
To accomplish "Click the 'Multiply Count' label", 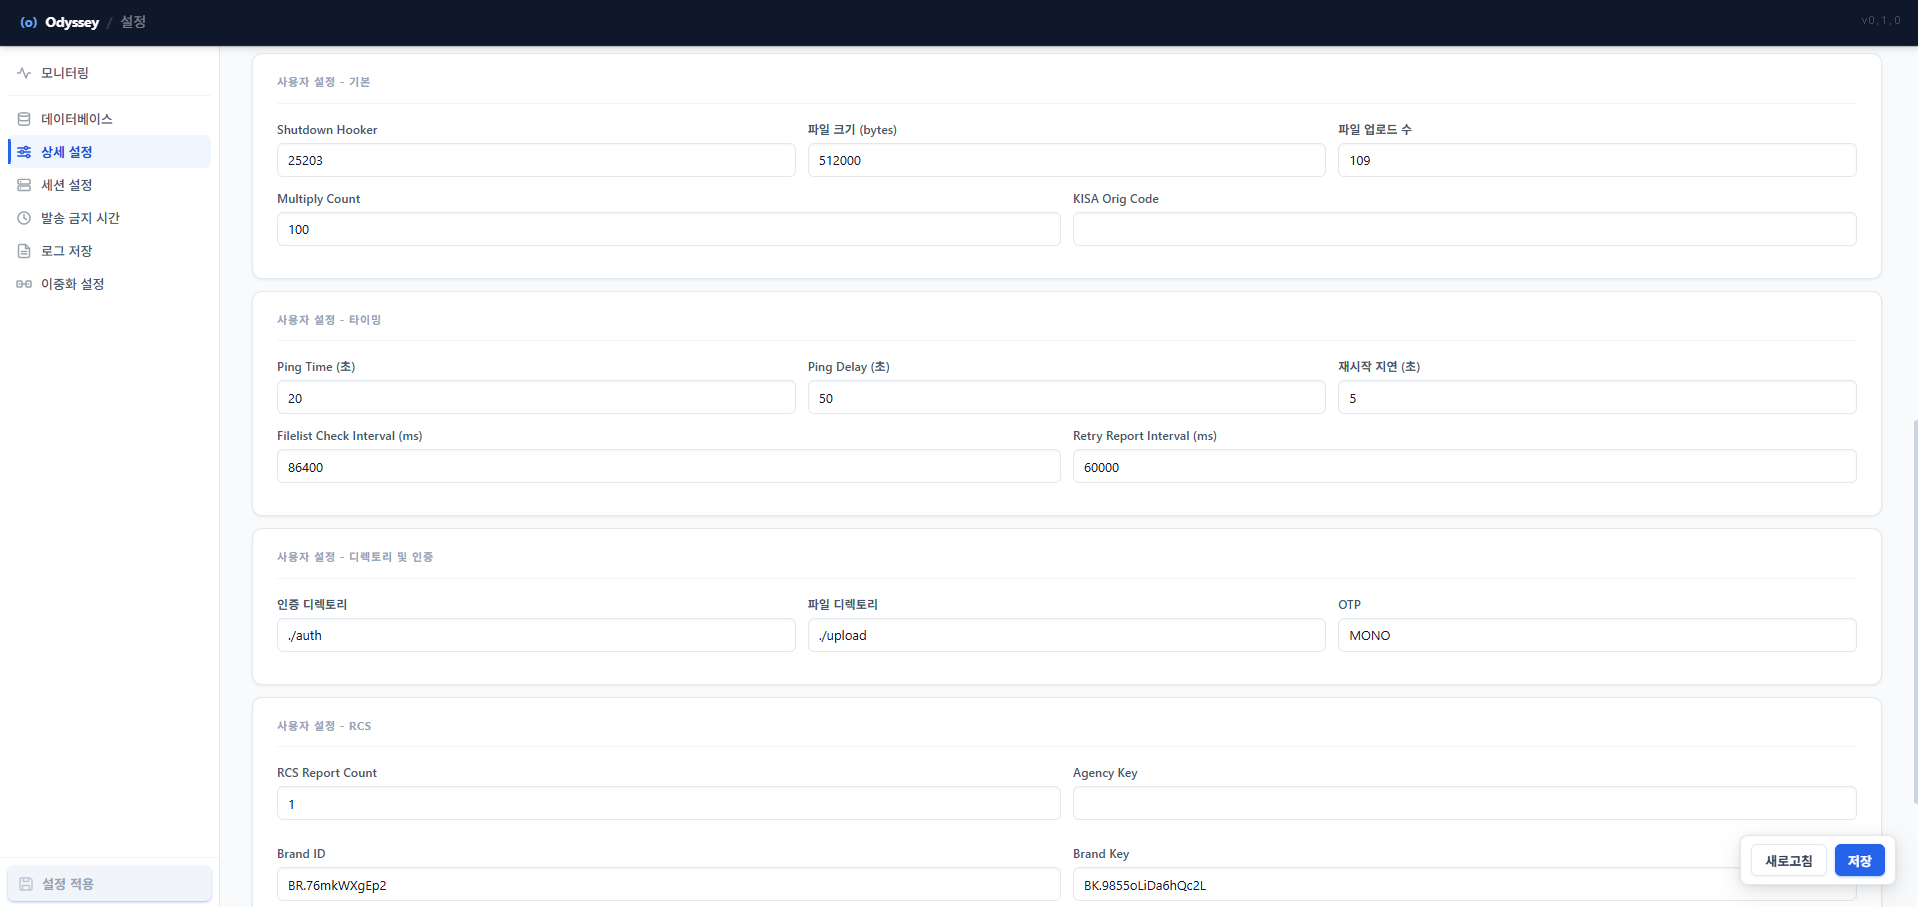I will coord(319,199).
